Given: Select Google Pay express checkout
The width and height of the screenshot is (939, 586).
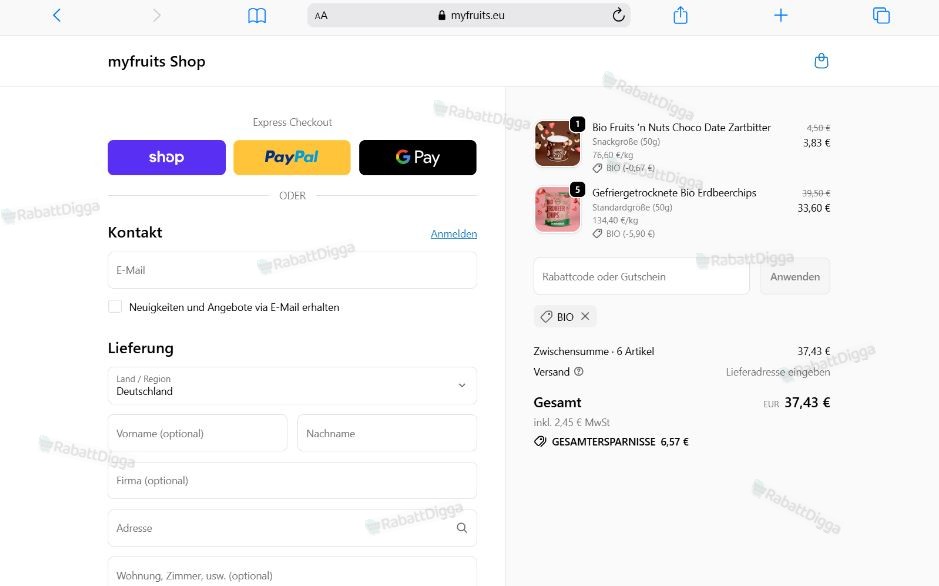Looking at the screenshot, I should 417,157.
